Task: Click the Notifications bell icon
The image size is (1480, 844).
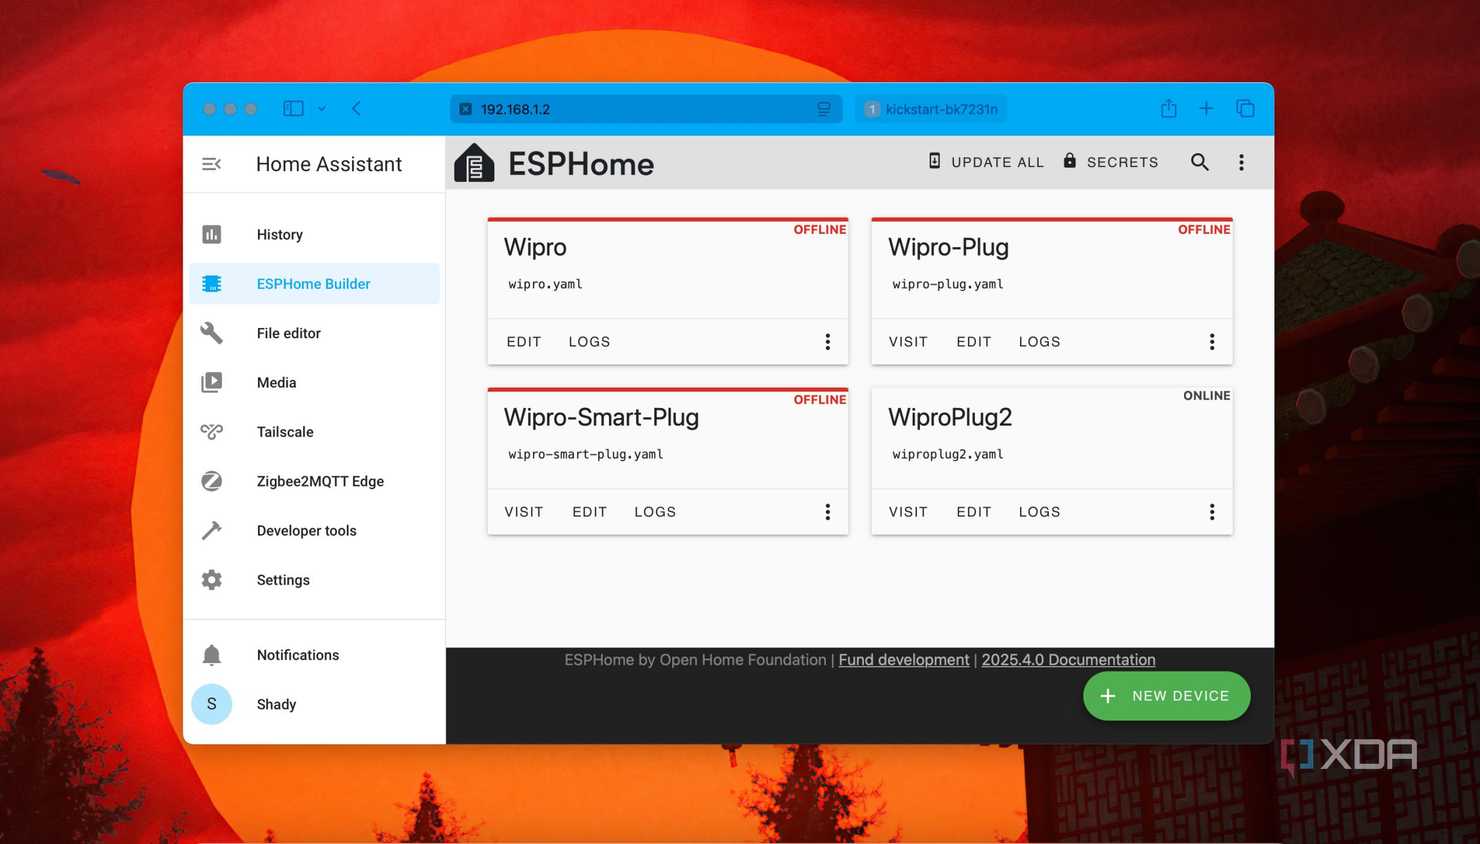Action: [x=212, y=655]
